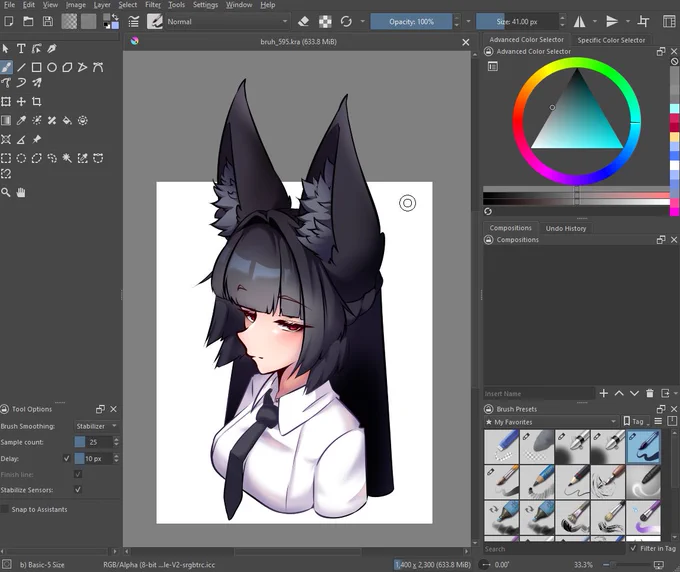Delete composition with trash button

650,393
